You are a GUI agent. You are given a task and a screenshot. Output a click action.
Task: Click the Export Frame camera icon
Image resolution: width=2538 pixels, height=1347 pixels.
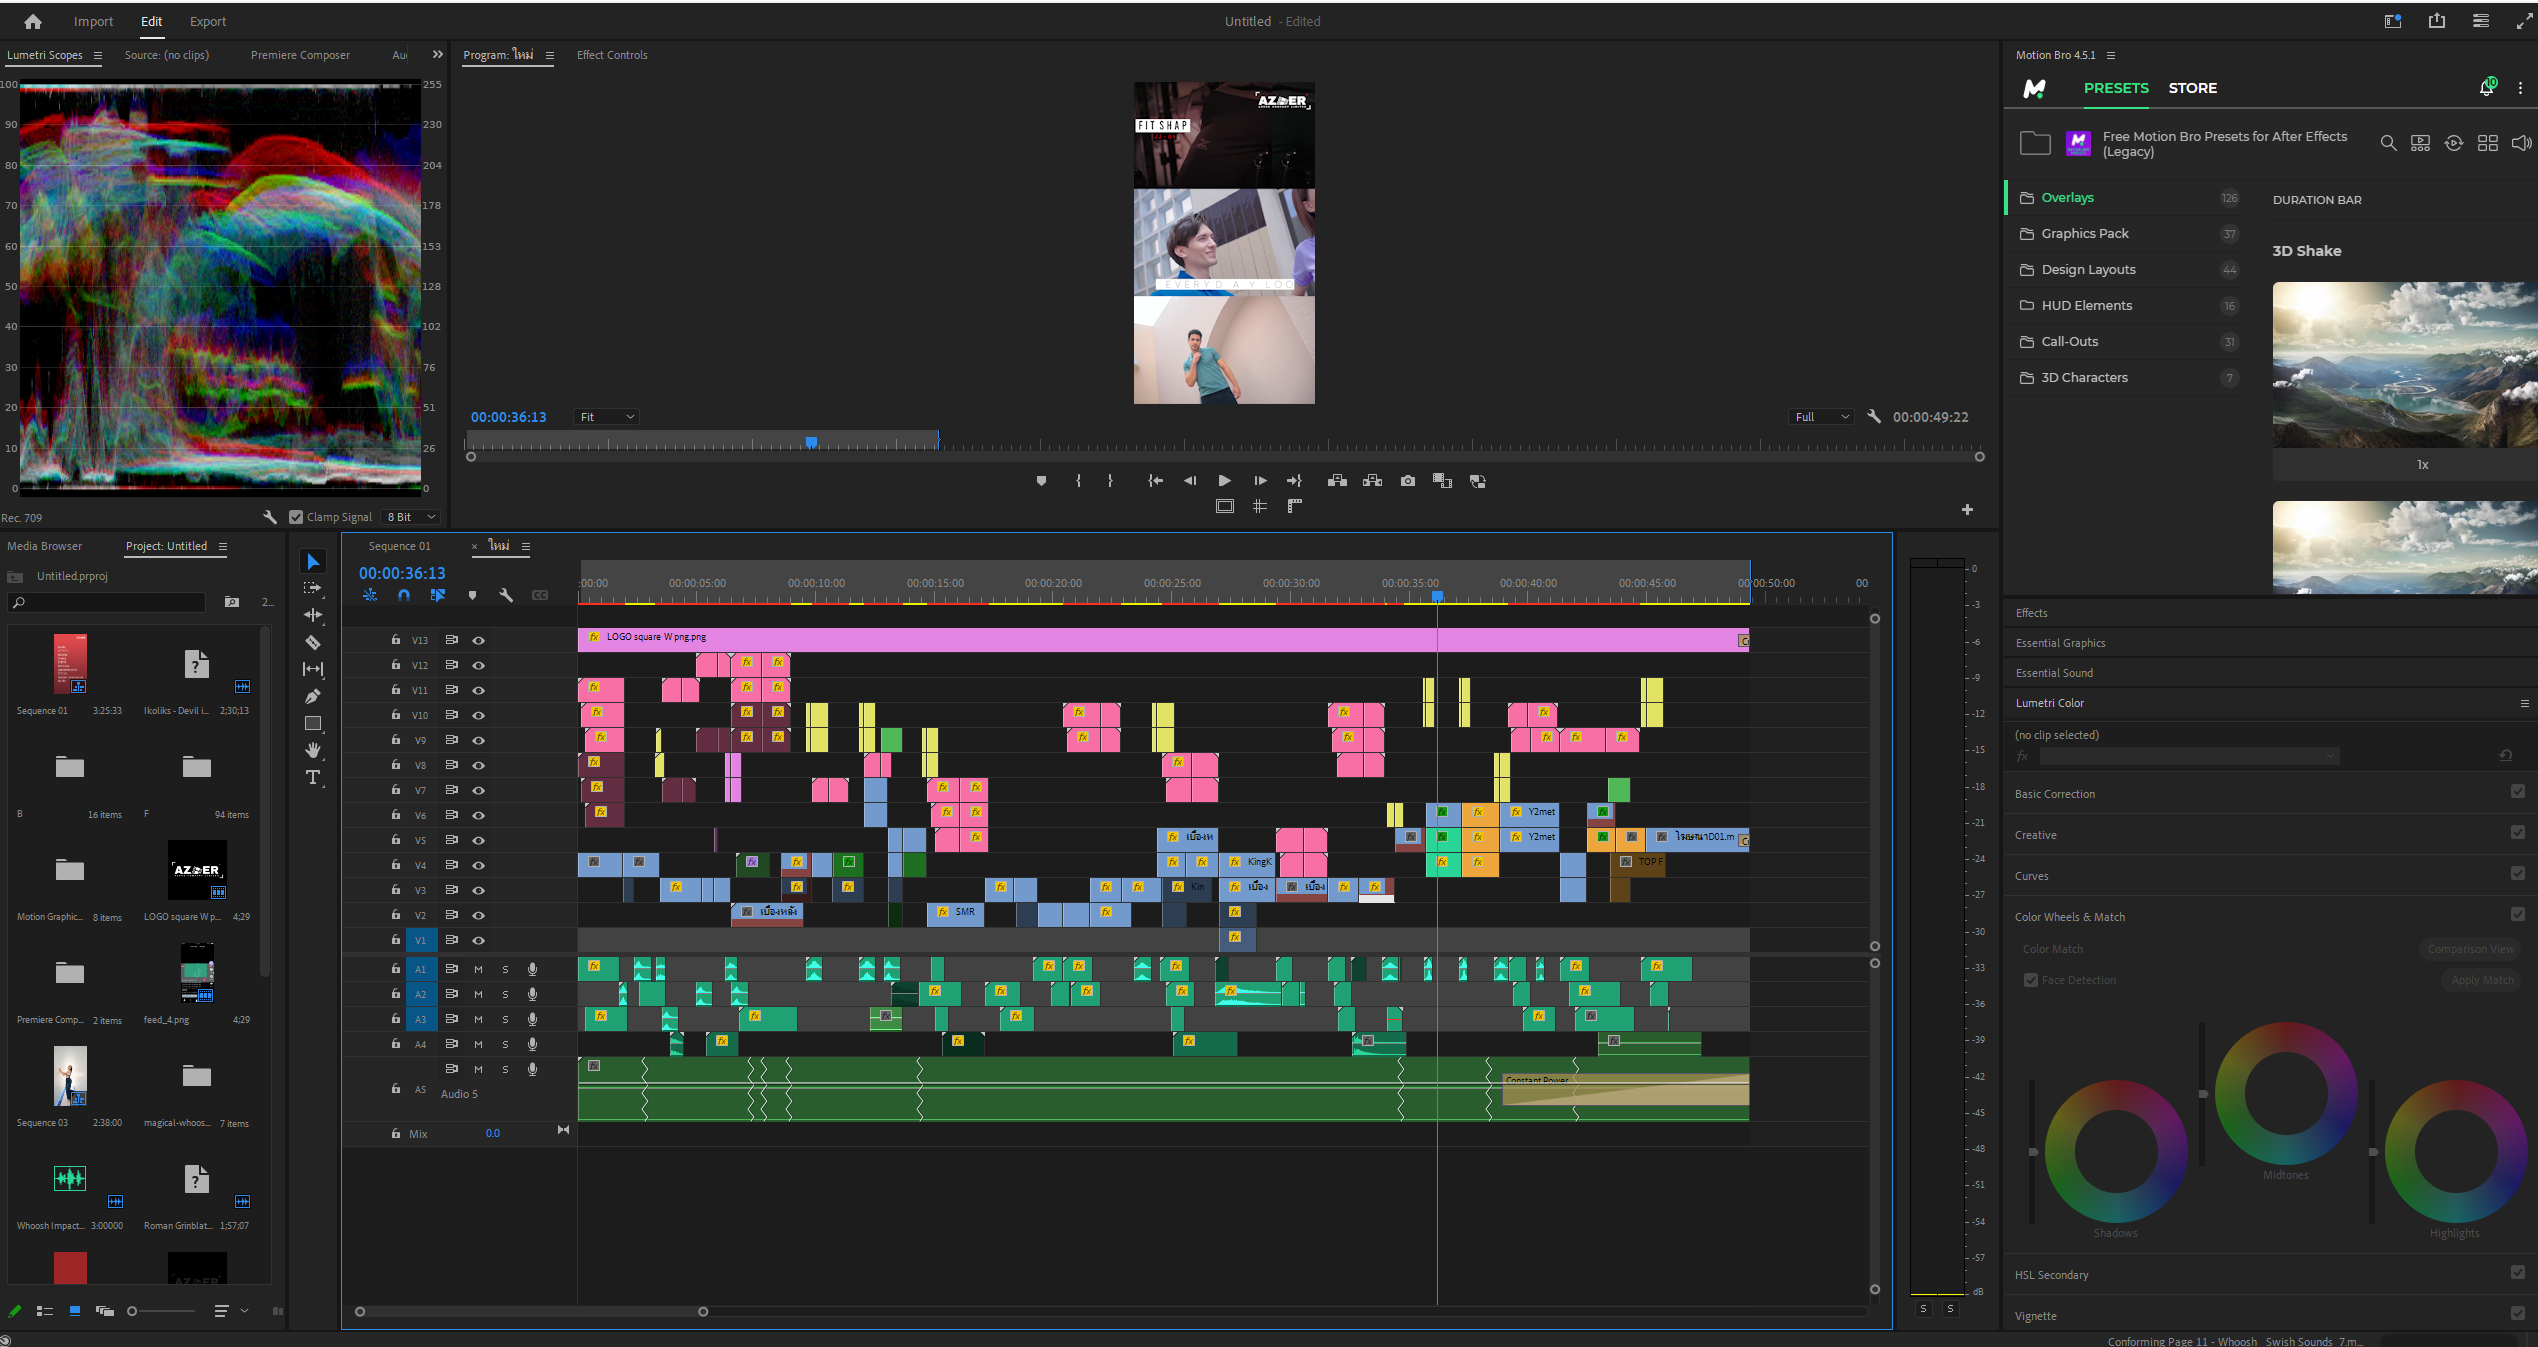click(1408, 481)
